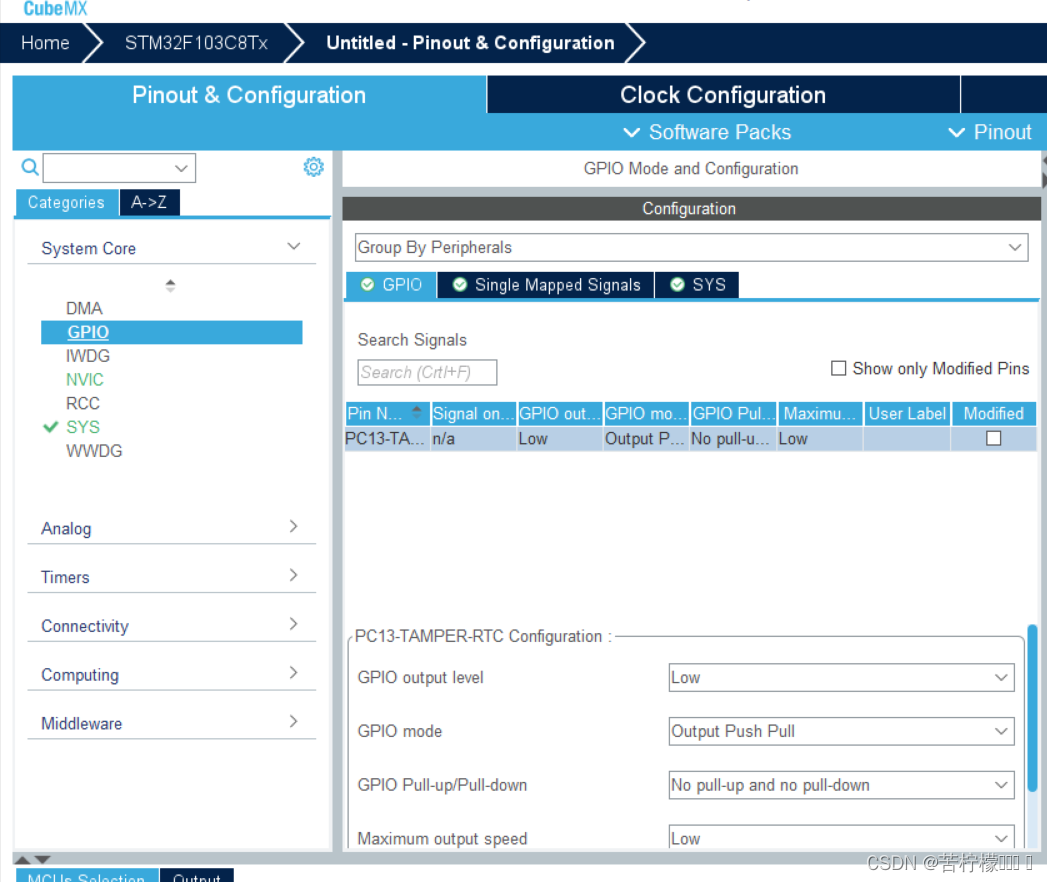This screenshot has width=1047, height=882.
Task: Click STM32F103C8Tx breadcrumb
Action: pyautogui.click(x=196, y=43)
